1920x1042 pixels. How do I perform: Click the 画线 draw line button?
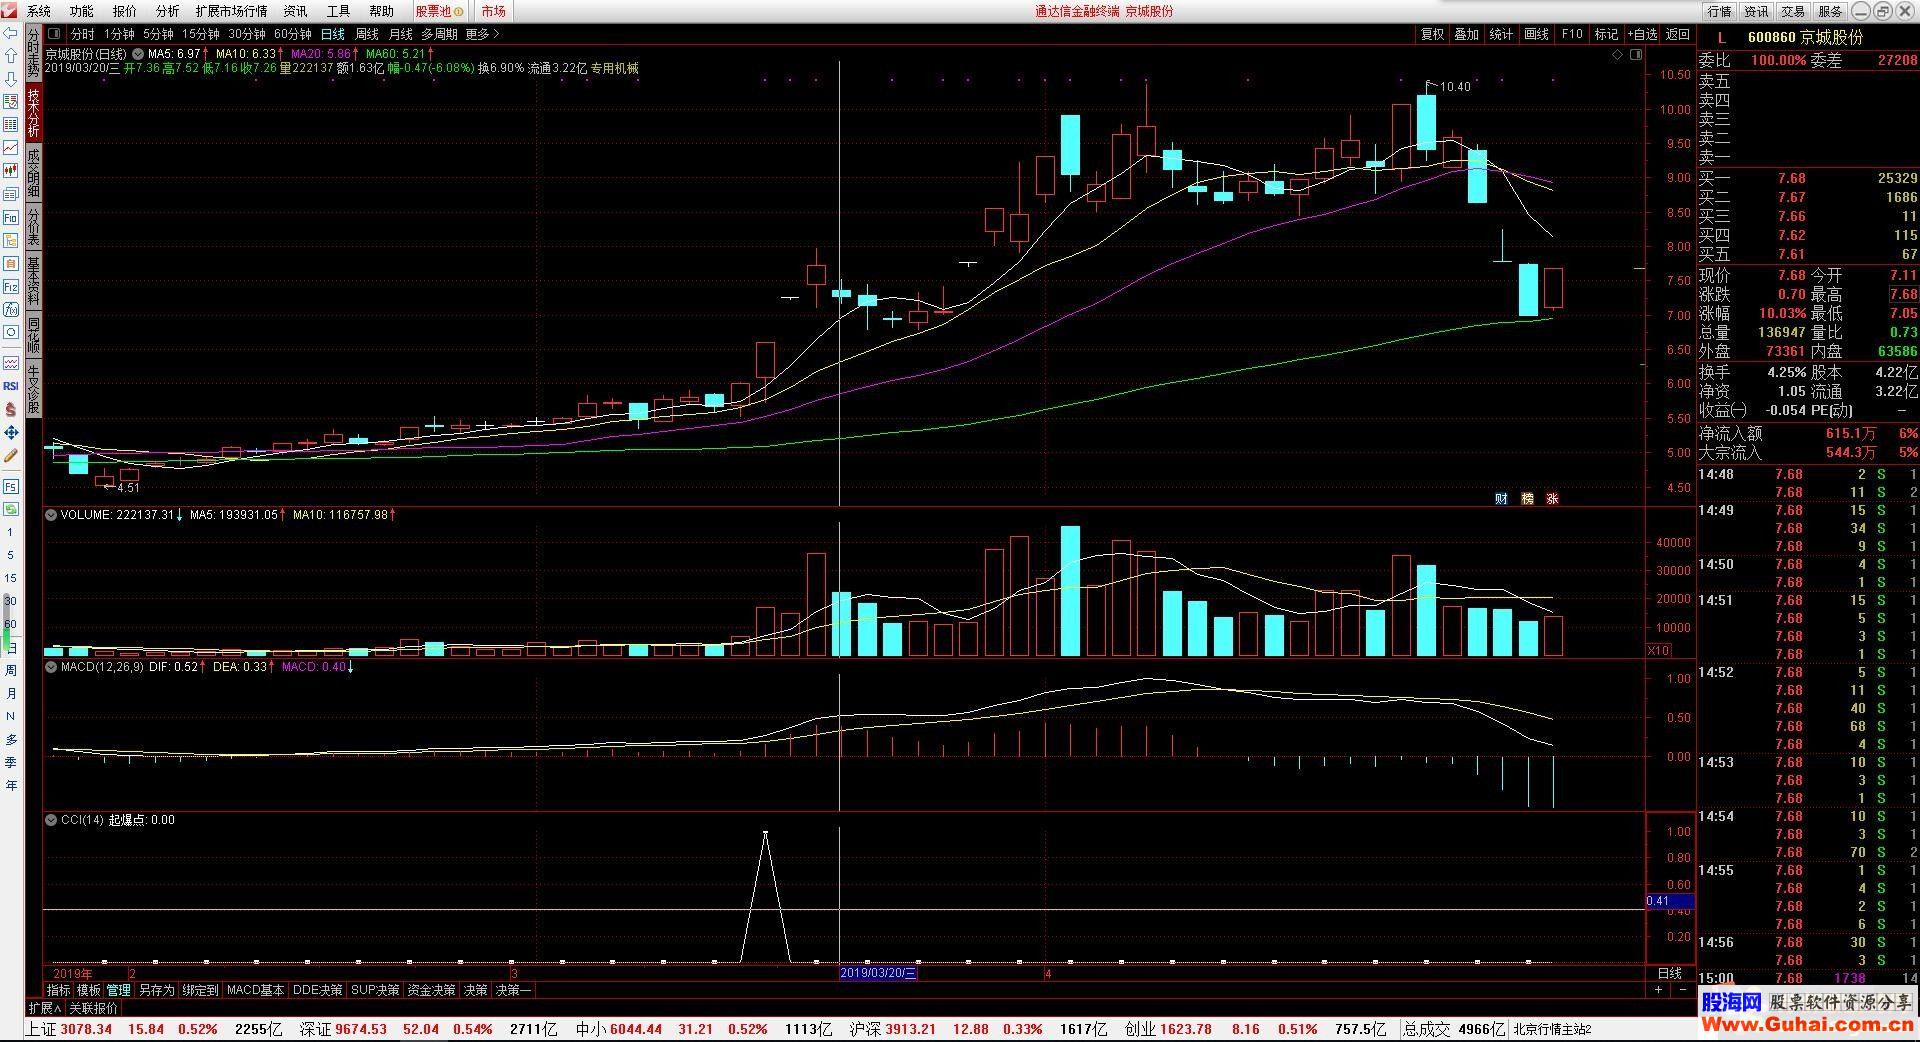(1536, 34)
